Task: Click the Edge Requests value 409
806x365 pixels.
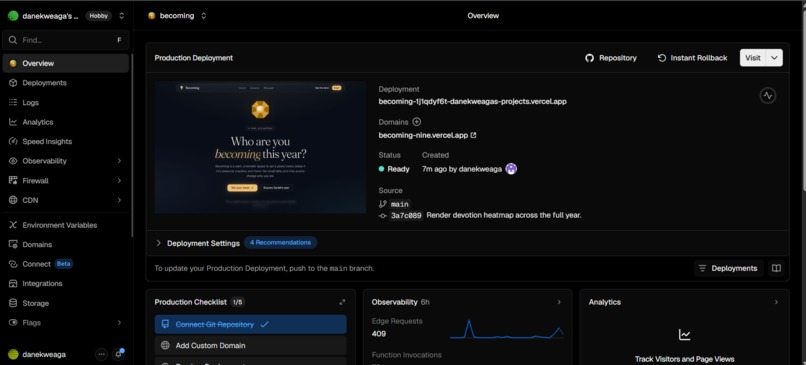Action: (379, 334)
